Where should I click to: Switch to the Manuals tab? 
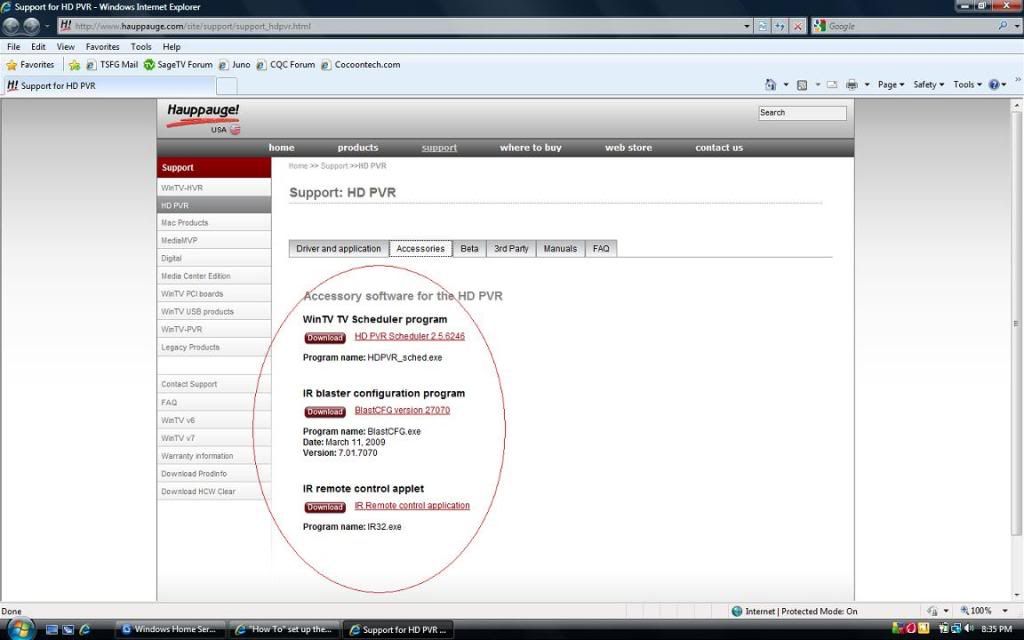[560, 249]
